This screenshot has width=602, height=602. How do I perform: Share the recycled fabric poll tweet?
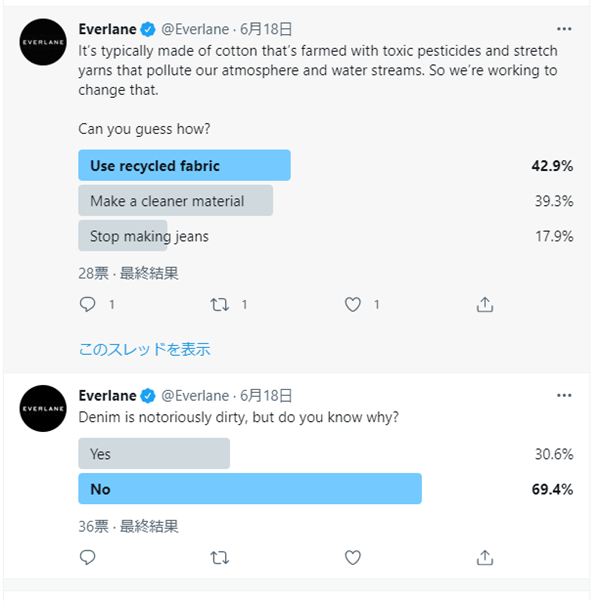pyautogui.click(x=485, y=304)
